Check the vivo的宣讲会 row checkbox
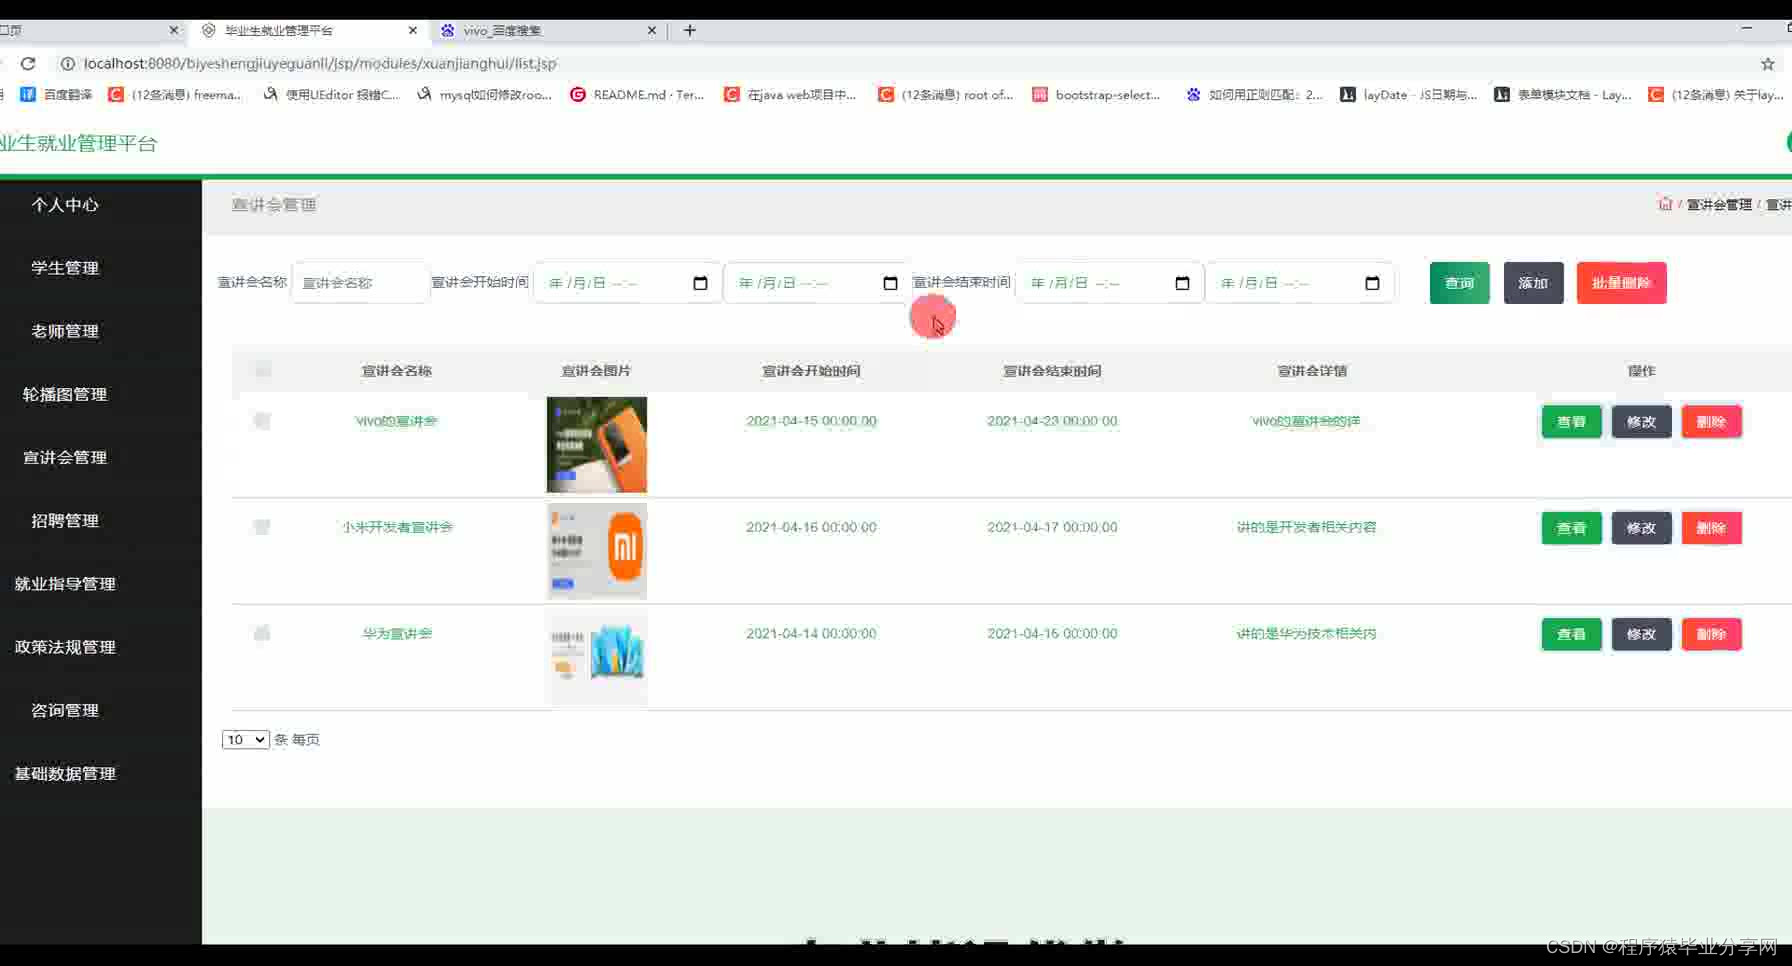Image resolution: width=1792 pixels, height=966 pixels. coord(262,421)
